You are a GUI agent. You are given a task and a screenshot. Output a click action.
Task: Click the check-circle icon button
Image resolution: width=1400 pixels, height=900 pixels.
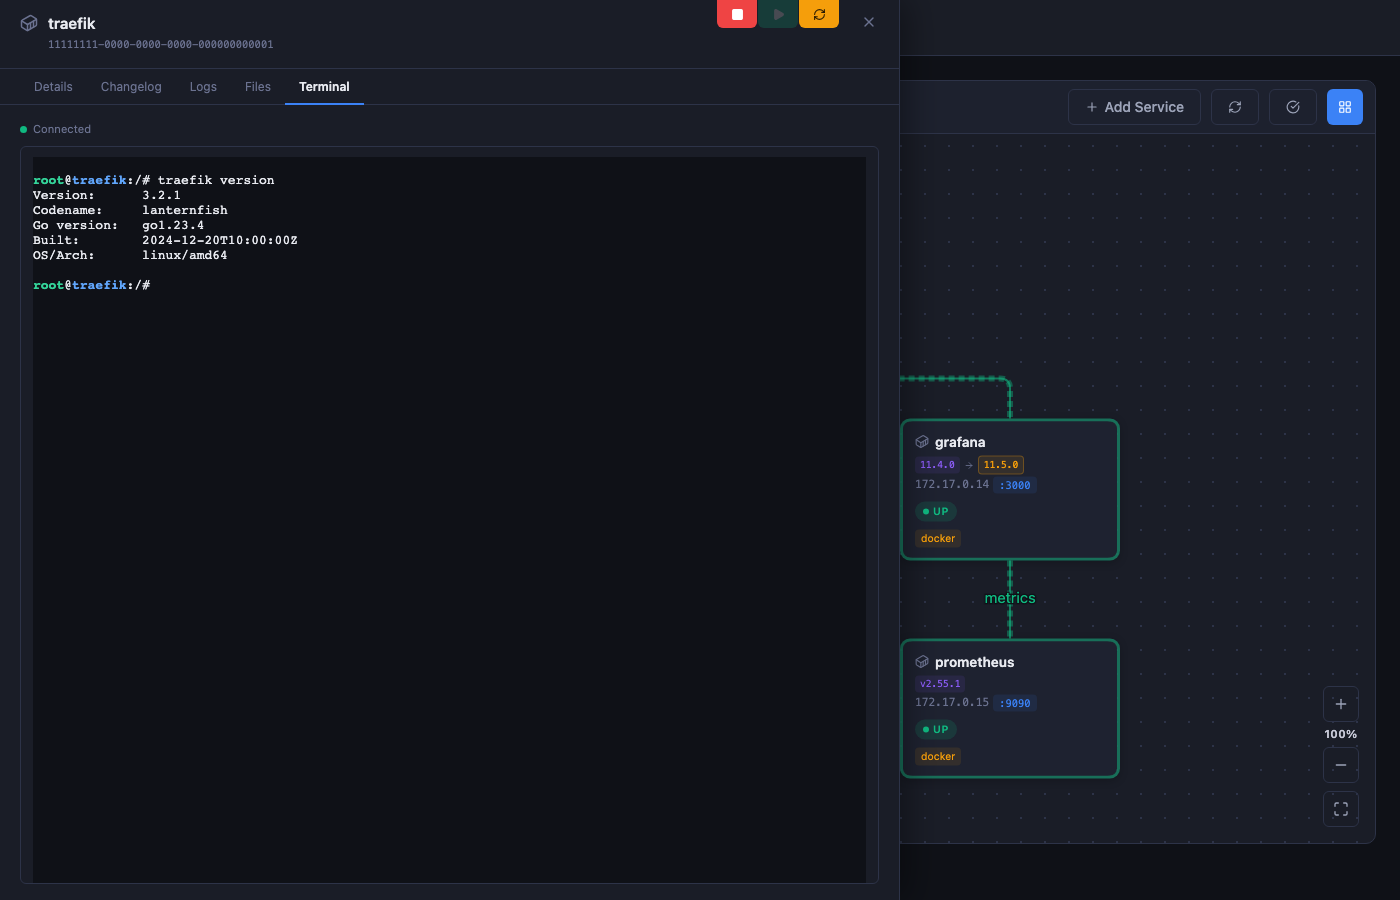pos(1293,107)
